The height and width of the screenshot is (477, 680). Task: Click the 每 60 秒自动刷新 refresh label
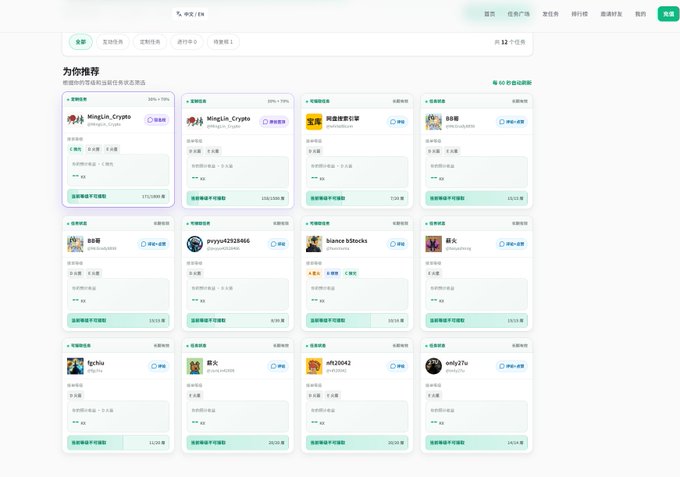pyautogui.click(x=512, y=83)
